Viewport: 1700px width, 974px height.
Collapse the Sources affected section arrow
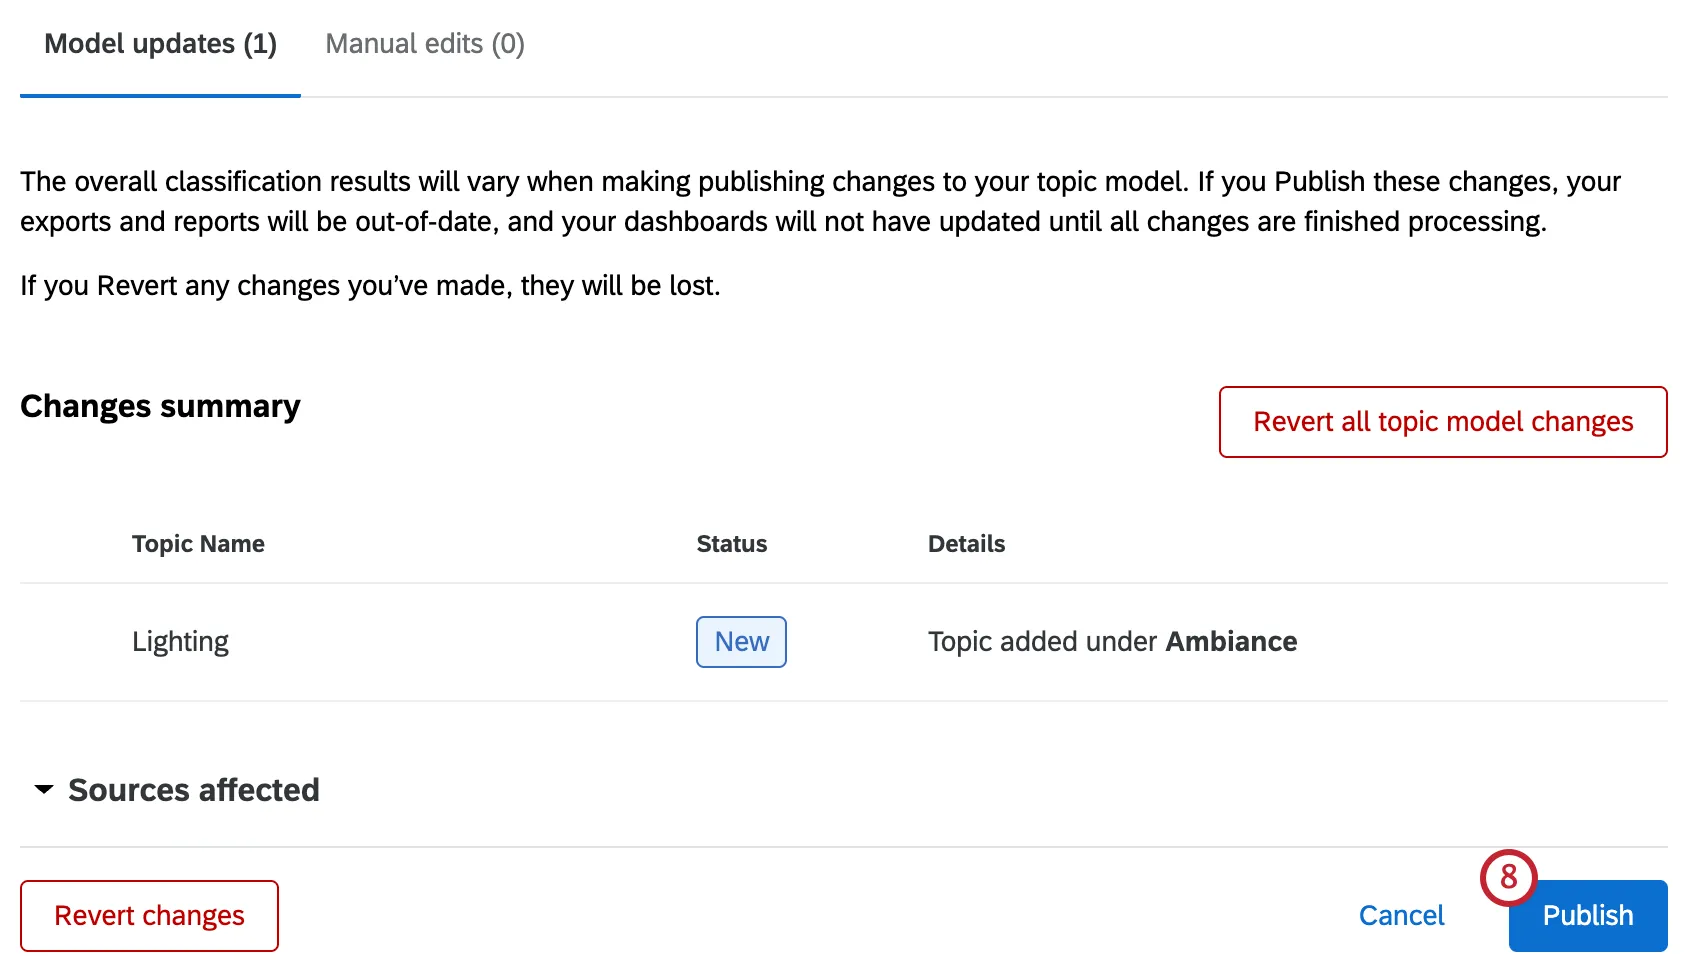tap(44, 790)
